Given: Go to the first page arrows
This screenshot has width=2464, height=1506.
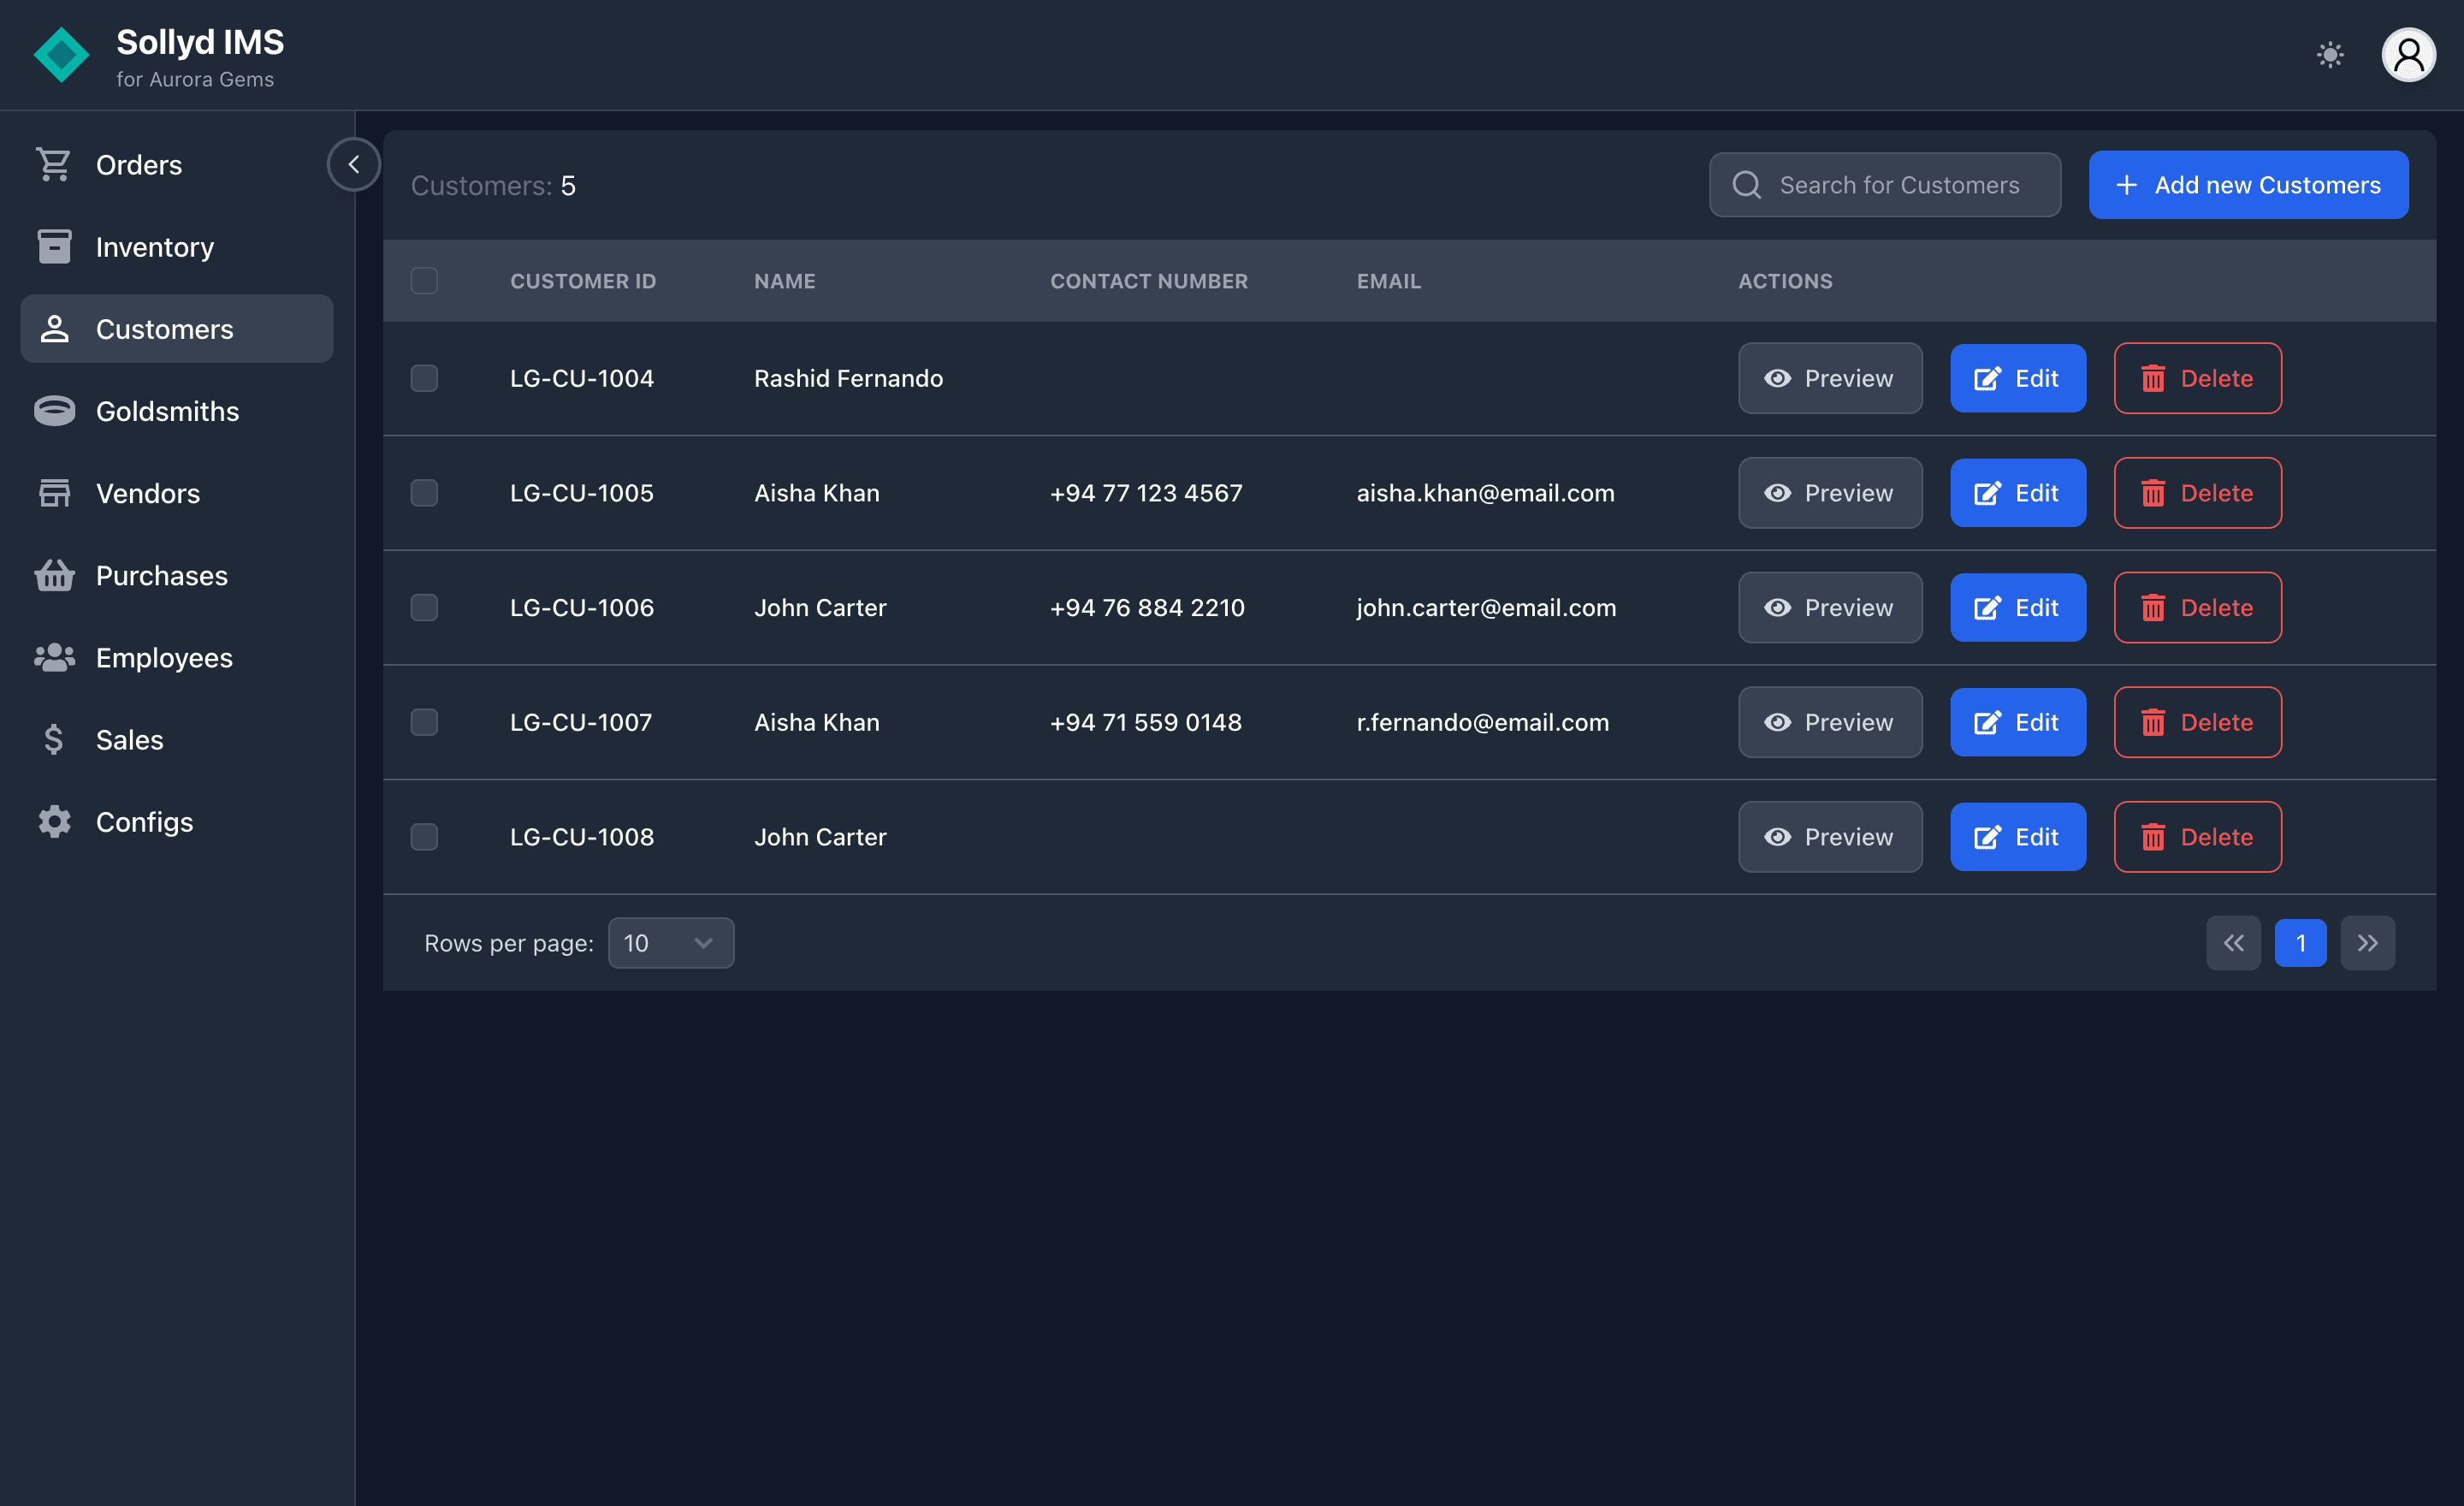Looking at the screenshot, I should [2233, 942].
